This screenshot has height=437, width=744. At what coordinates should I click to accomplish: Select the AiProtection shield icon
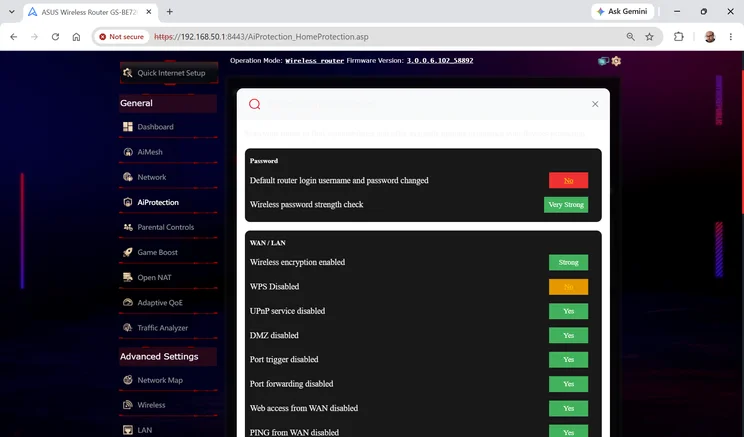point(128,202)
